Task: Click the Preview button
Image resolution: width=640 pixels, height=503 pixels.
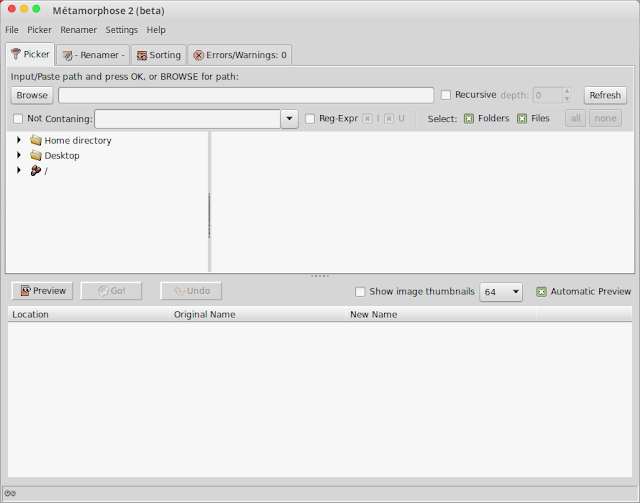Action: click(x=42, y=291)
